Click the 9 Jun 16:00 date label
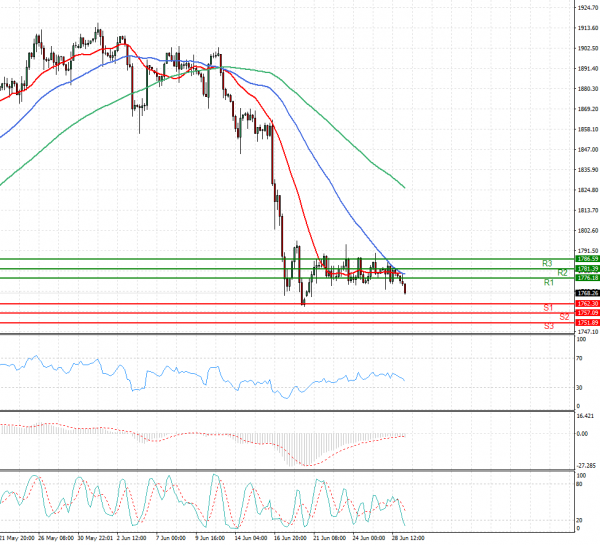The height and width of the screenshot is (545, 600). coord(210,538)
